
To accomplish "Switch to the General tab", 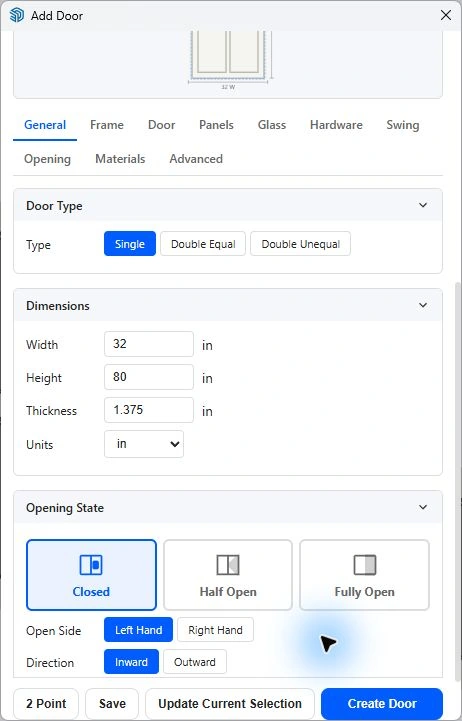I will coord(45,125).
